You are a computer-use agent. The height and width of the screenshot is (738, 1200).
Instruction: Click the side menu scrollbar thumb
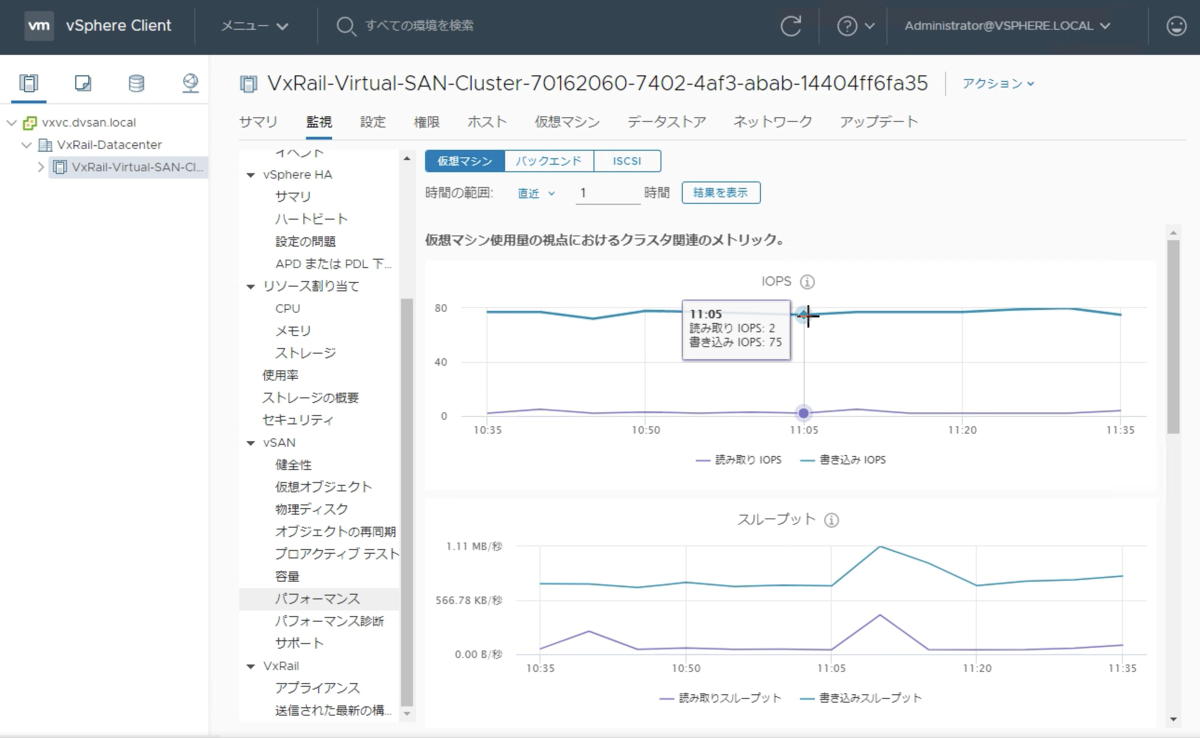[x=407, y=500]
